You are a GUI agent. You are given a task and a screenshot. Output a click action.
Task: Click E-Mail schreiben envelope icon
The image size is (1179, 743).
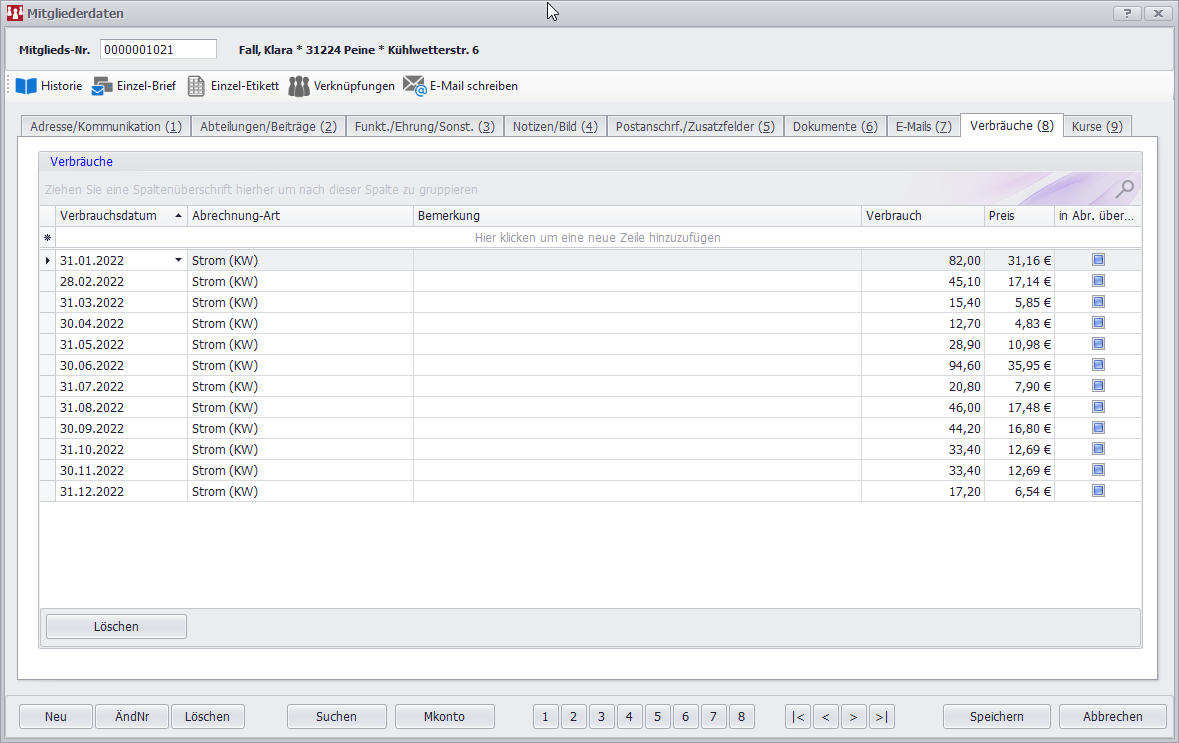click(414, 86)
